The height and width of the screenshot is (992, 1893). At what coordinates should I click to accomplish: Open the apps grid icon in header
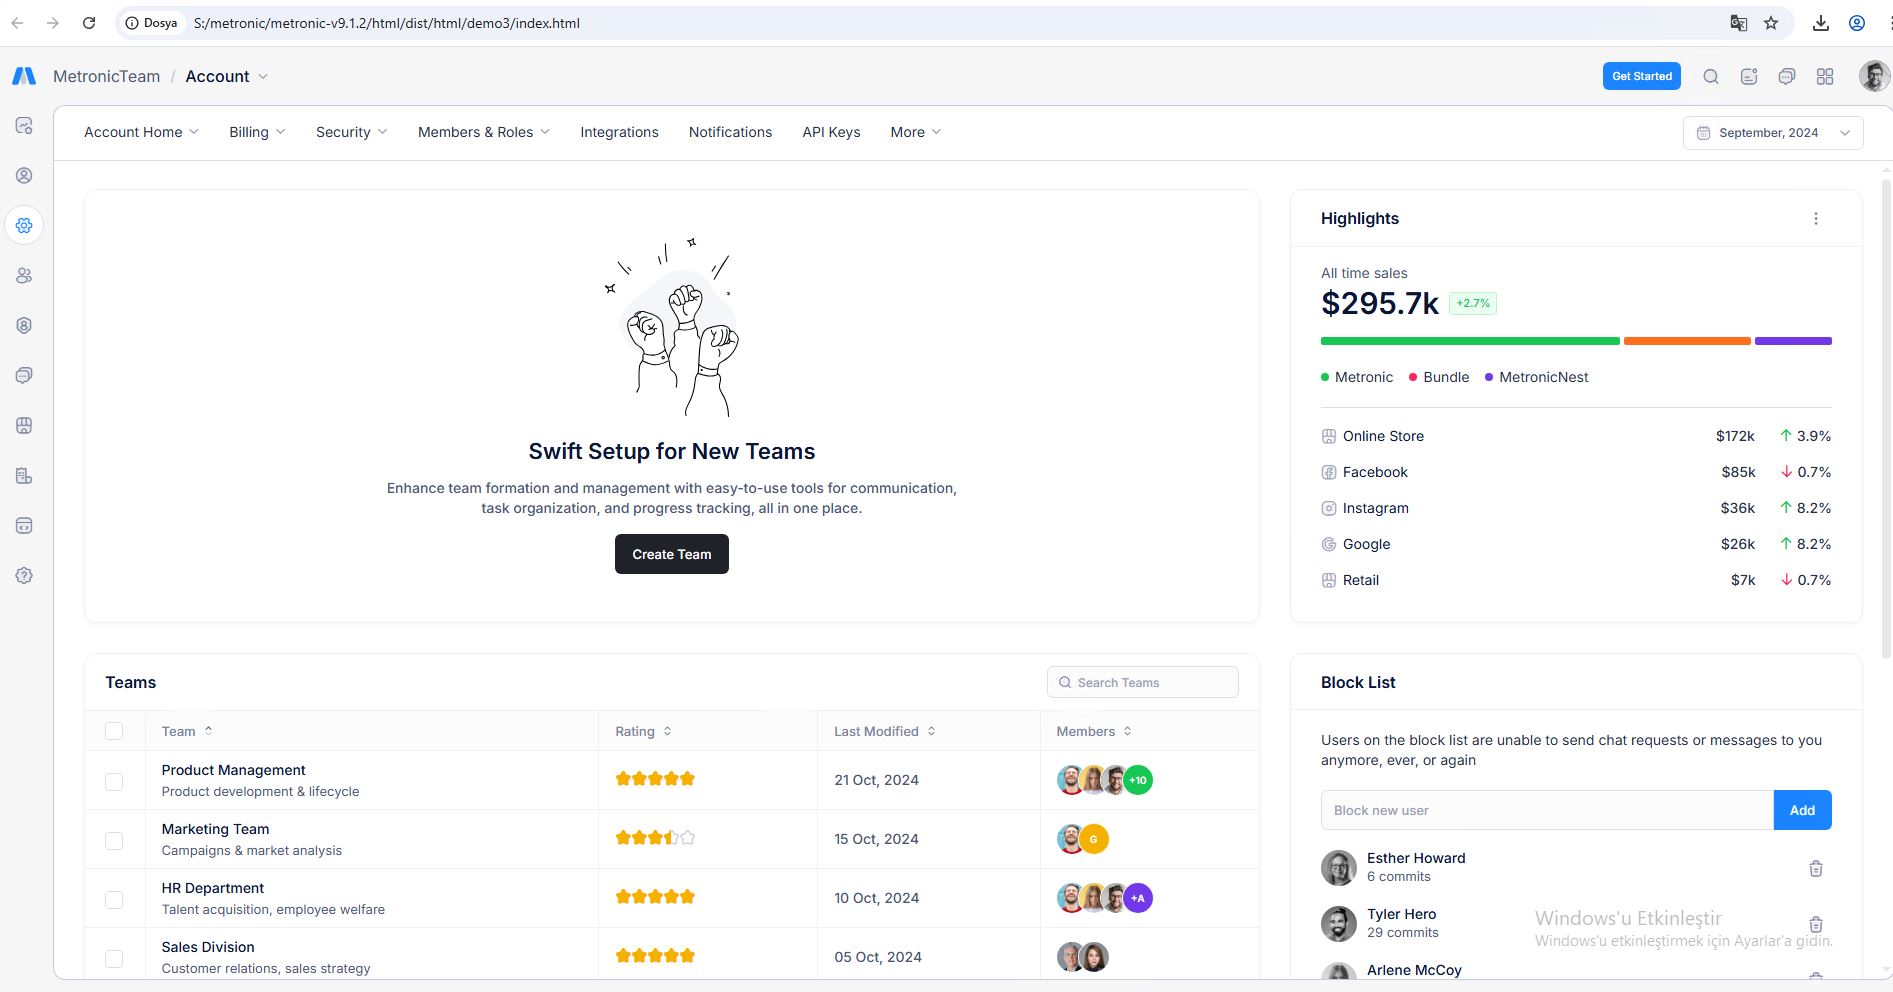(1824, 77)
